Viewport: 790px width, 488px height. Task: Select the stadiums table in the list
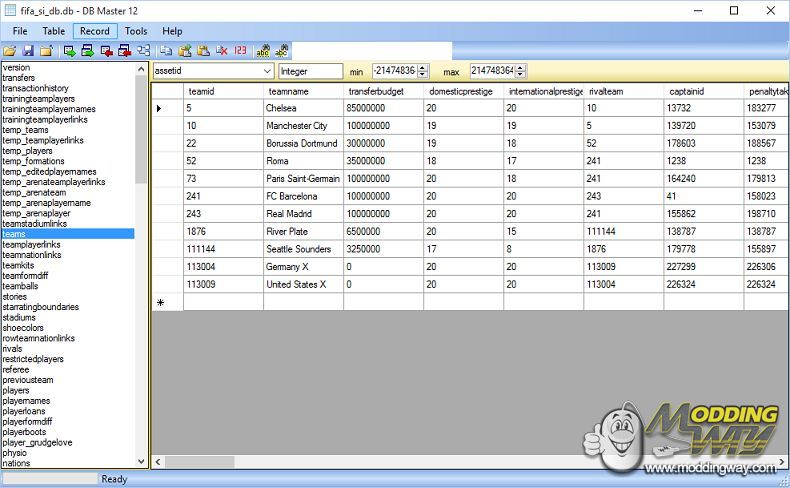[19, 318]
